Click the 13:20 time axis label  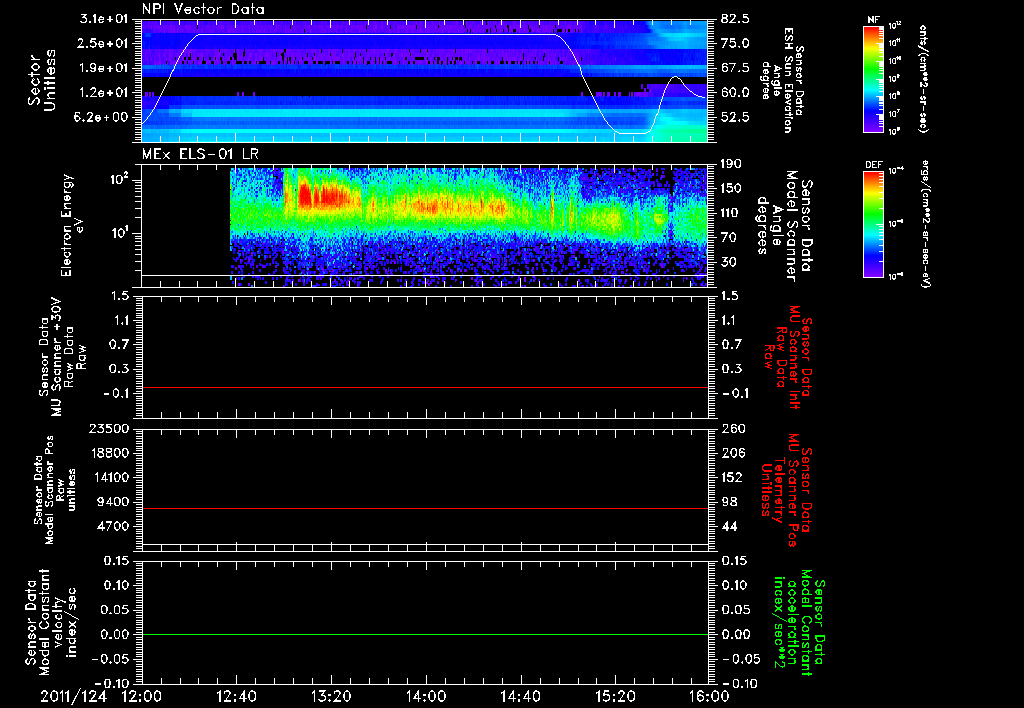(x=331, y=696)
